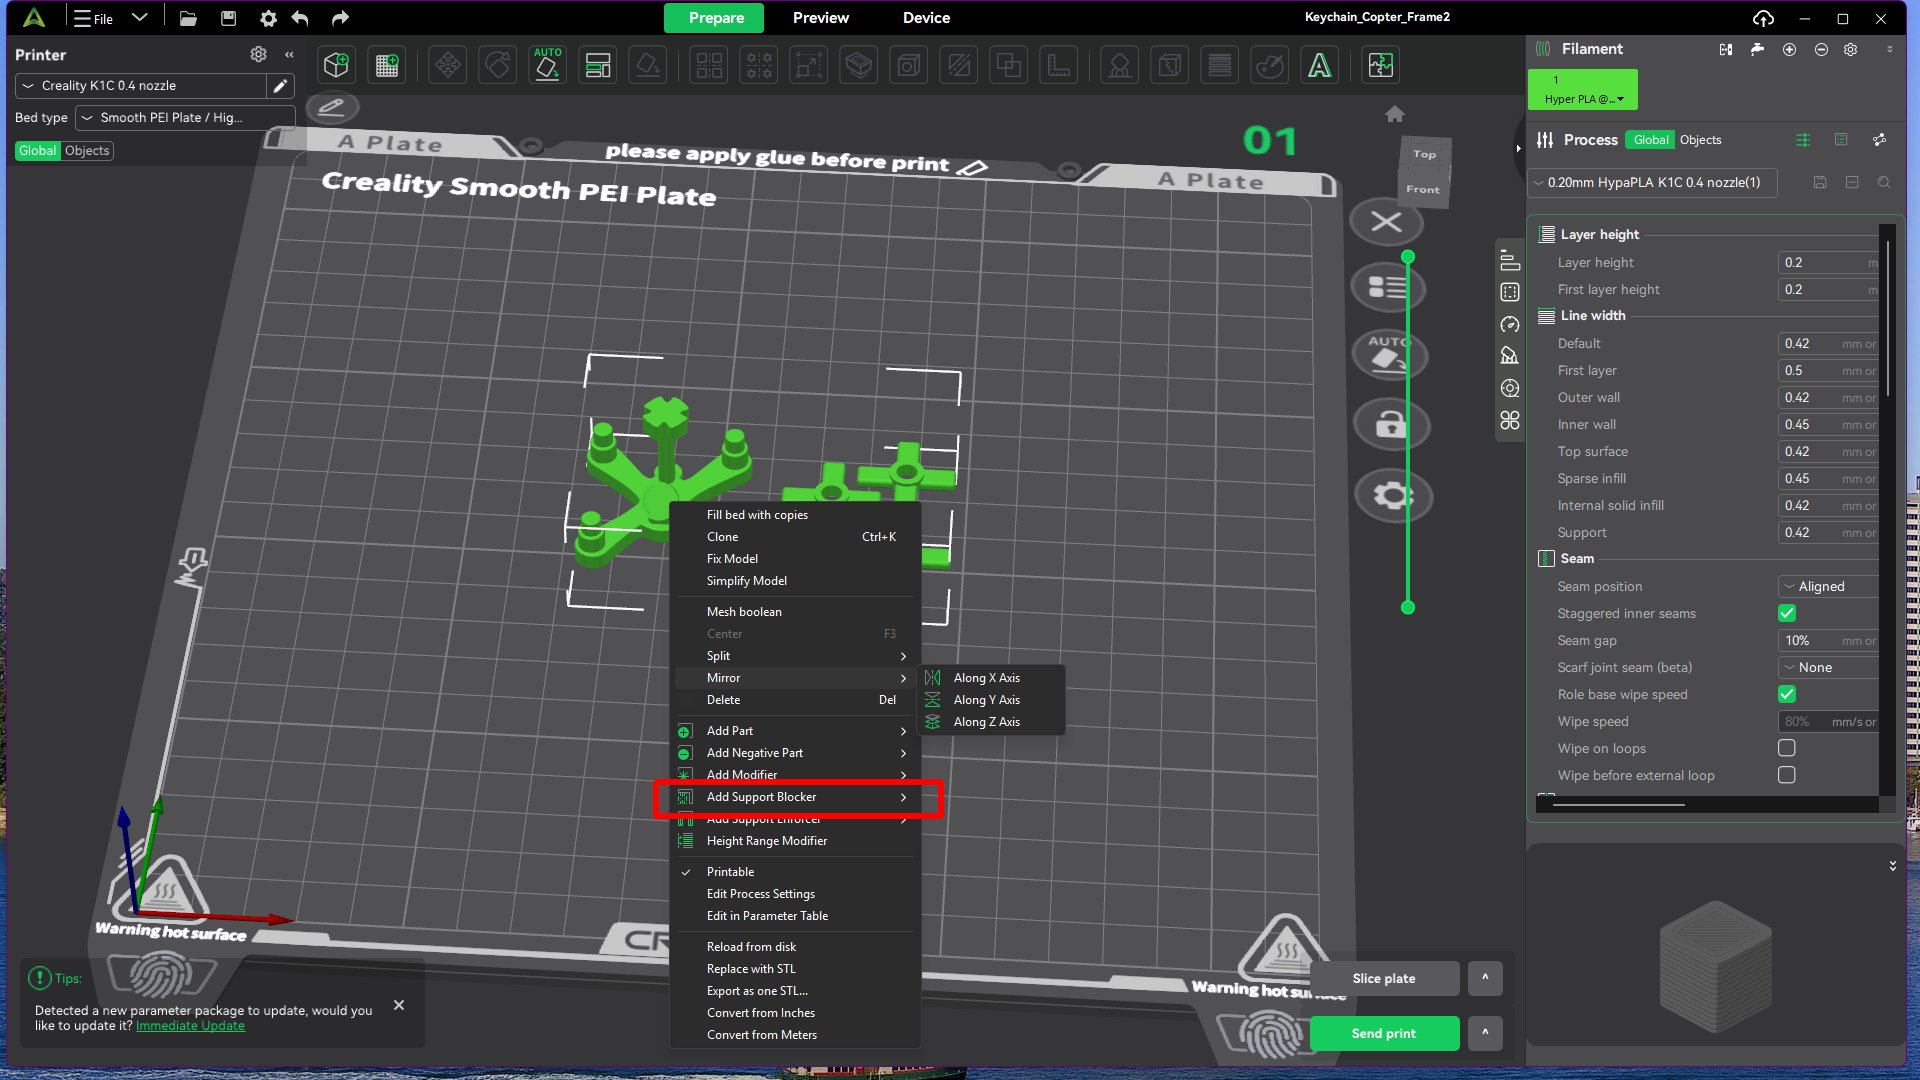Click the Add plate grid icon

[x=387, y=66]
